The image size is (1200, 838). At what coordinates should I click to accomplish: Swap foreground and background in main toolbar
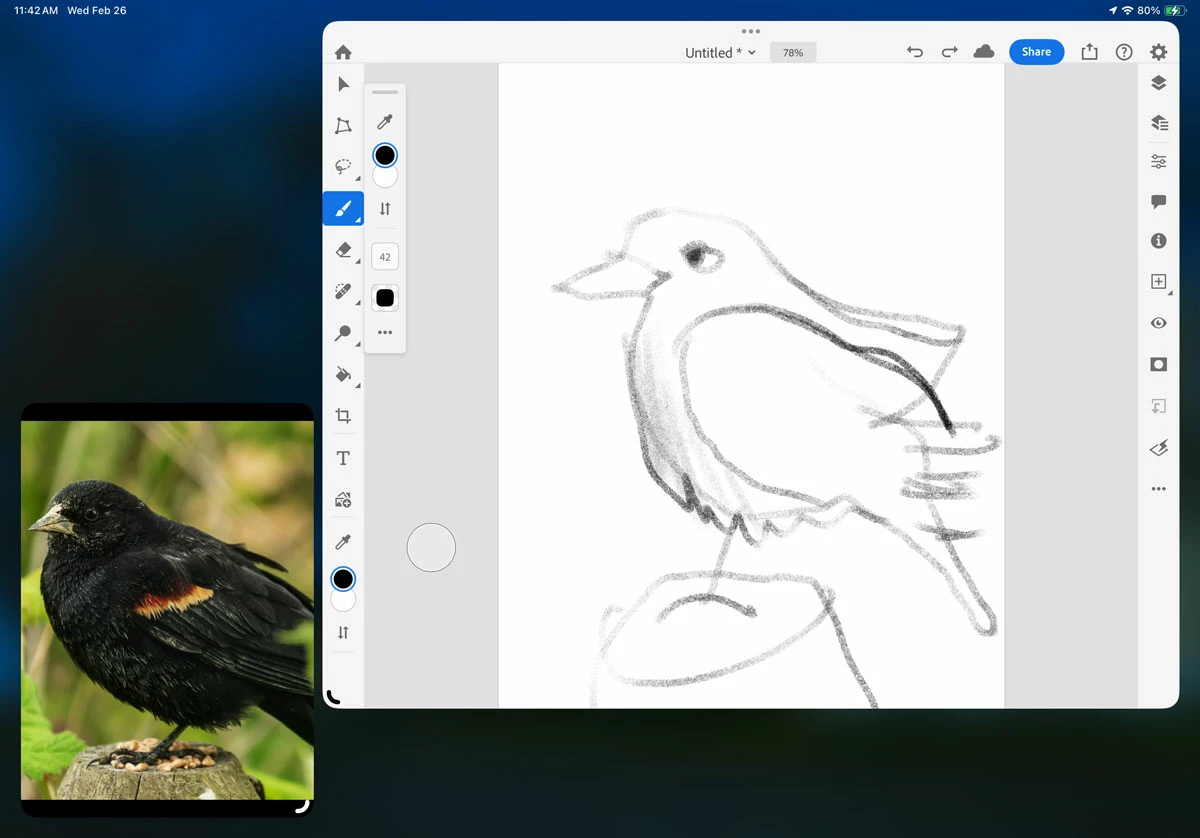(x=343, y=632)
